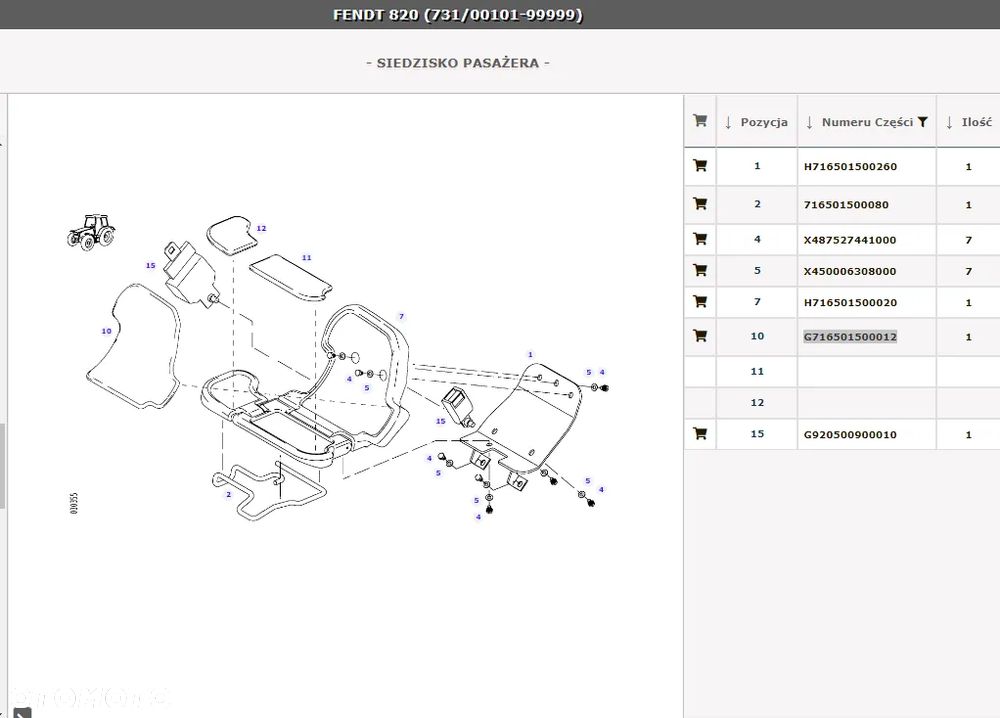
Task: Click FENDT 820 model header title
Action: coord(458,15)
